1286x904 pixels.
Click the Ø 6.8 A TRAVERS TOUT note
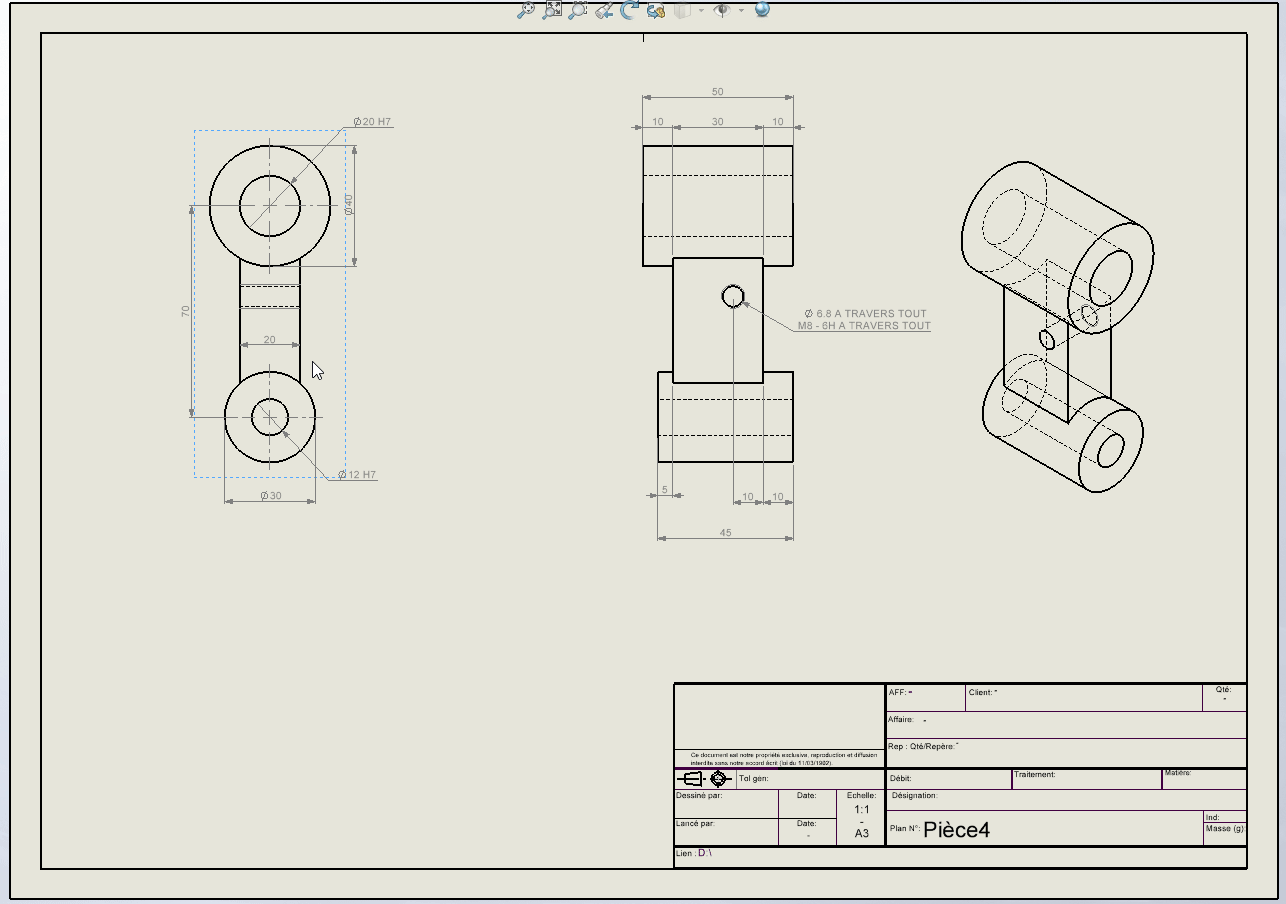865,314
